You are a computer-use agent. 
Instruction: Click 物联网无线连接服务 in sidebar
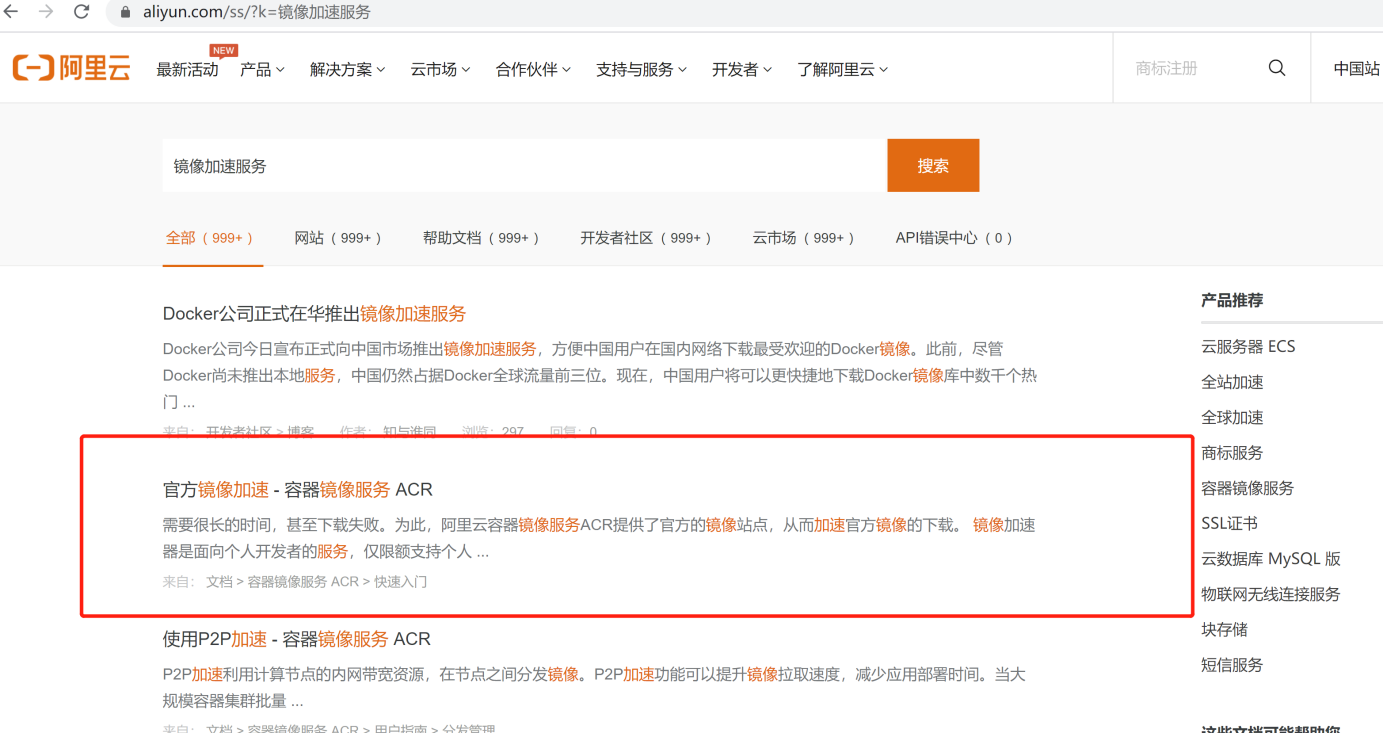click(x=1271, y=594)
